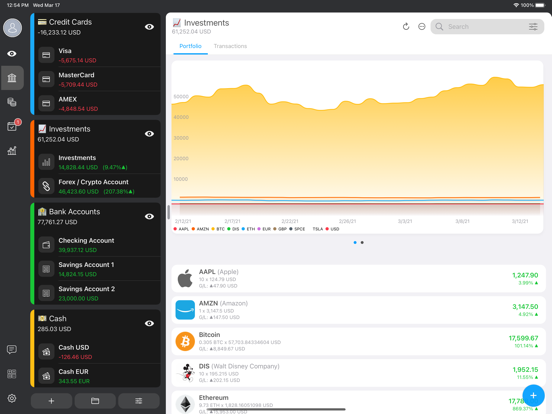Viewport: 552px width, 414px height.
Task: Open the Accounts bank icon in sidebar
Action: [x=12, y=78]
